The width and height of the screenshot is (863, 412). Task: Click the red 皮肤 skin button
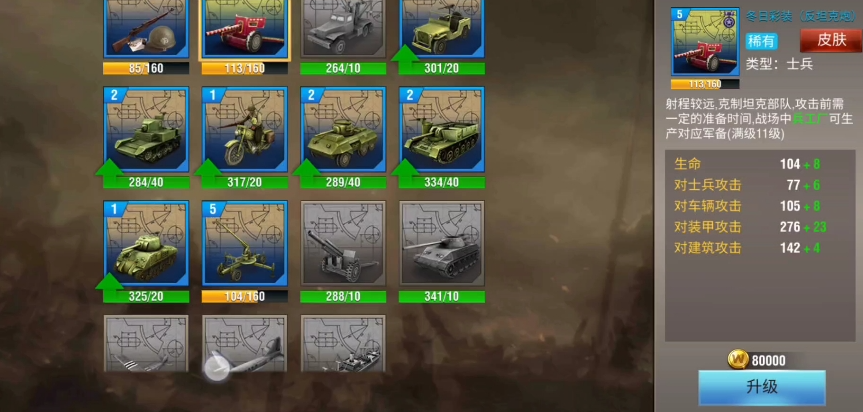[x=831, y=40]
